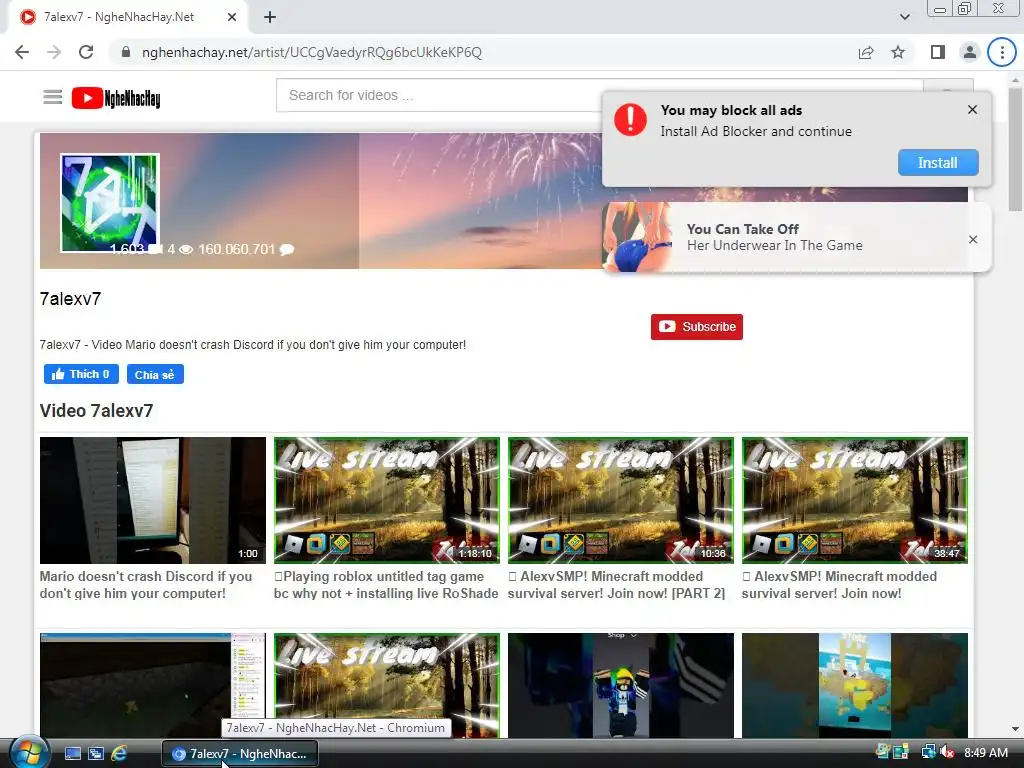Click the Show Desktop taskbar icon
1024x768 pixels.
pyautogui.click(x=72, y=754)
